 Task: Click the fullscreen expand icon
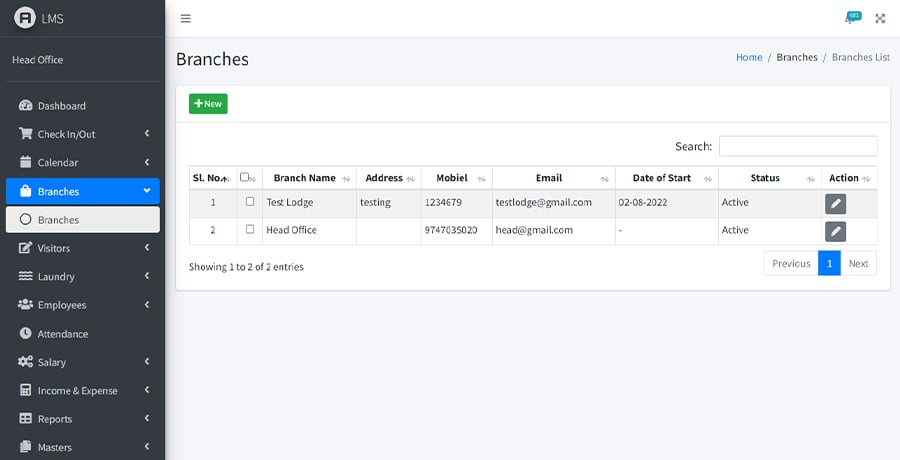(x=880, y=19)
